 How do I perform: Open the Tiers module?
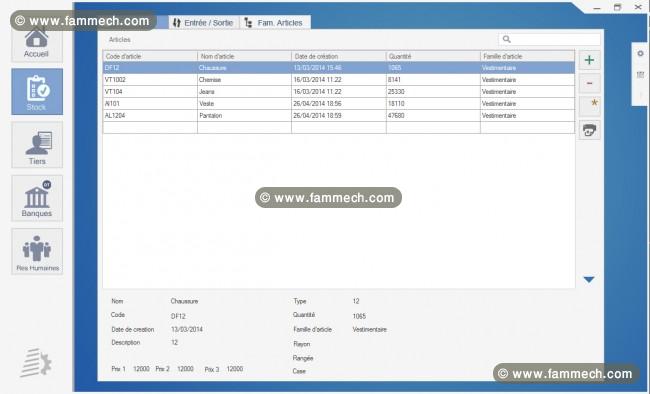[x=37, y=145]
